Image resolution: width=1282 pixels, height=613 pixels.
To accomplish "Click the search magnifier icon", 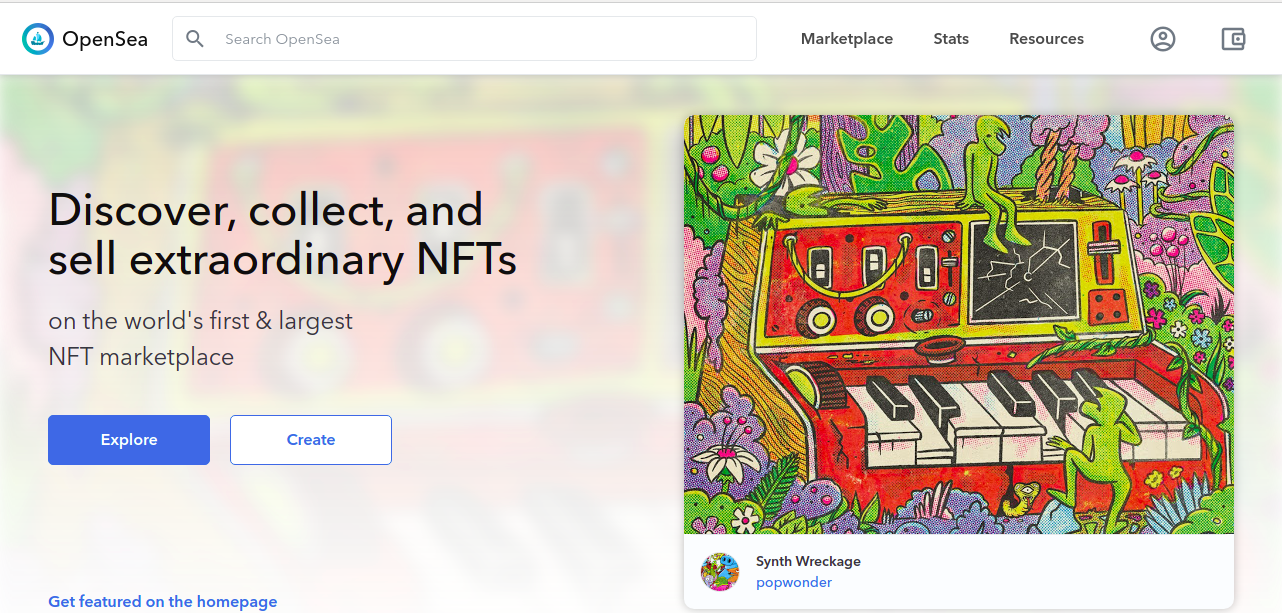I will pos(195,39).
